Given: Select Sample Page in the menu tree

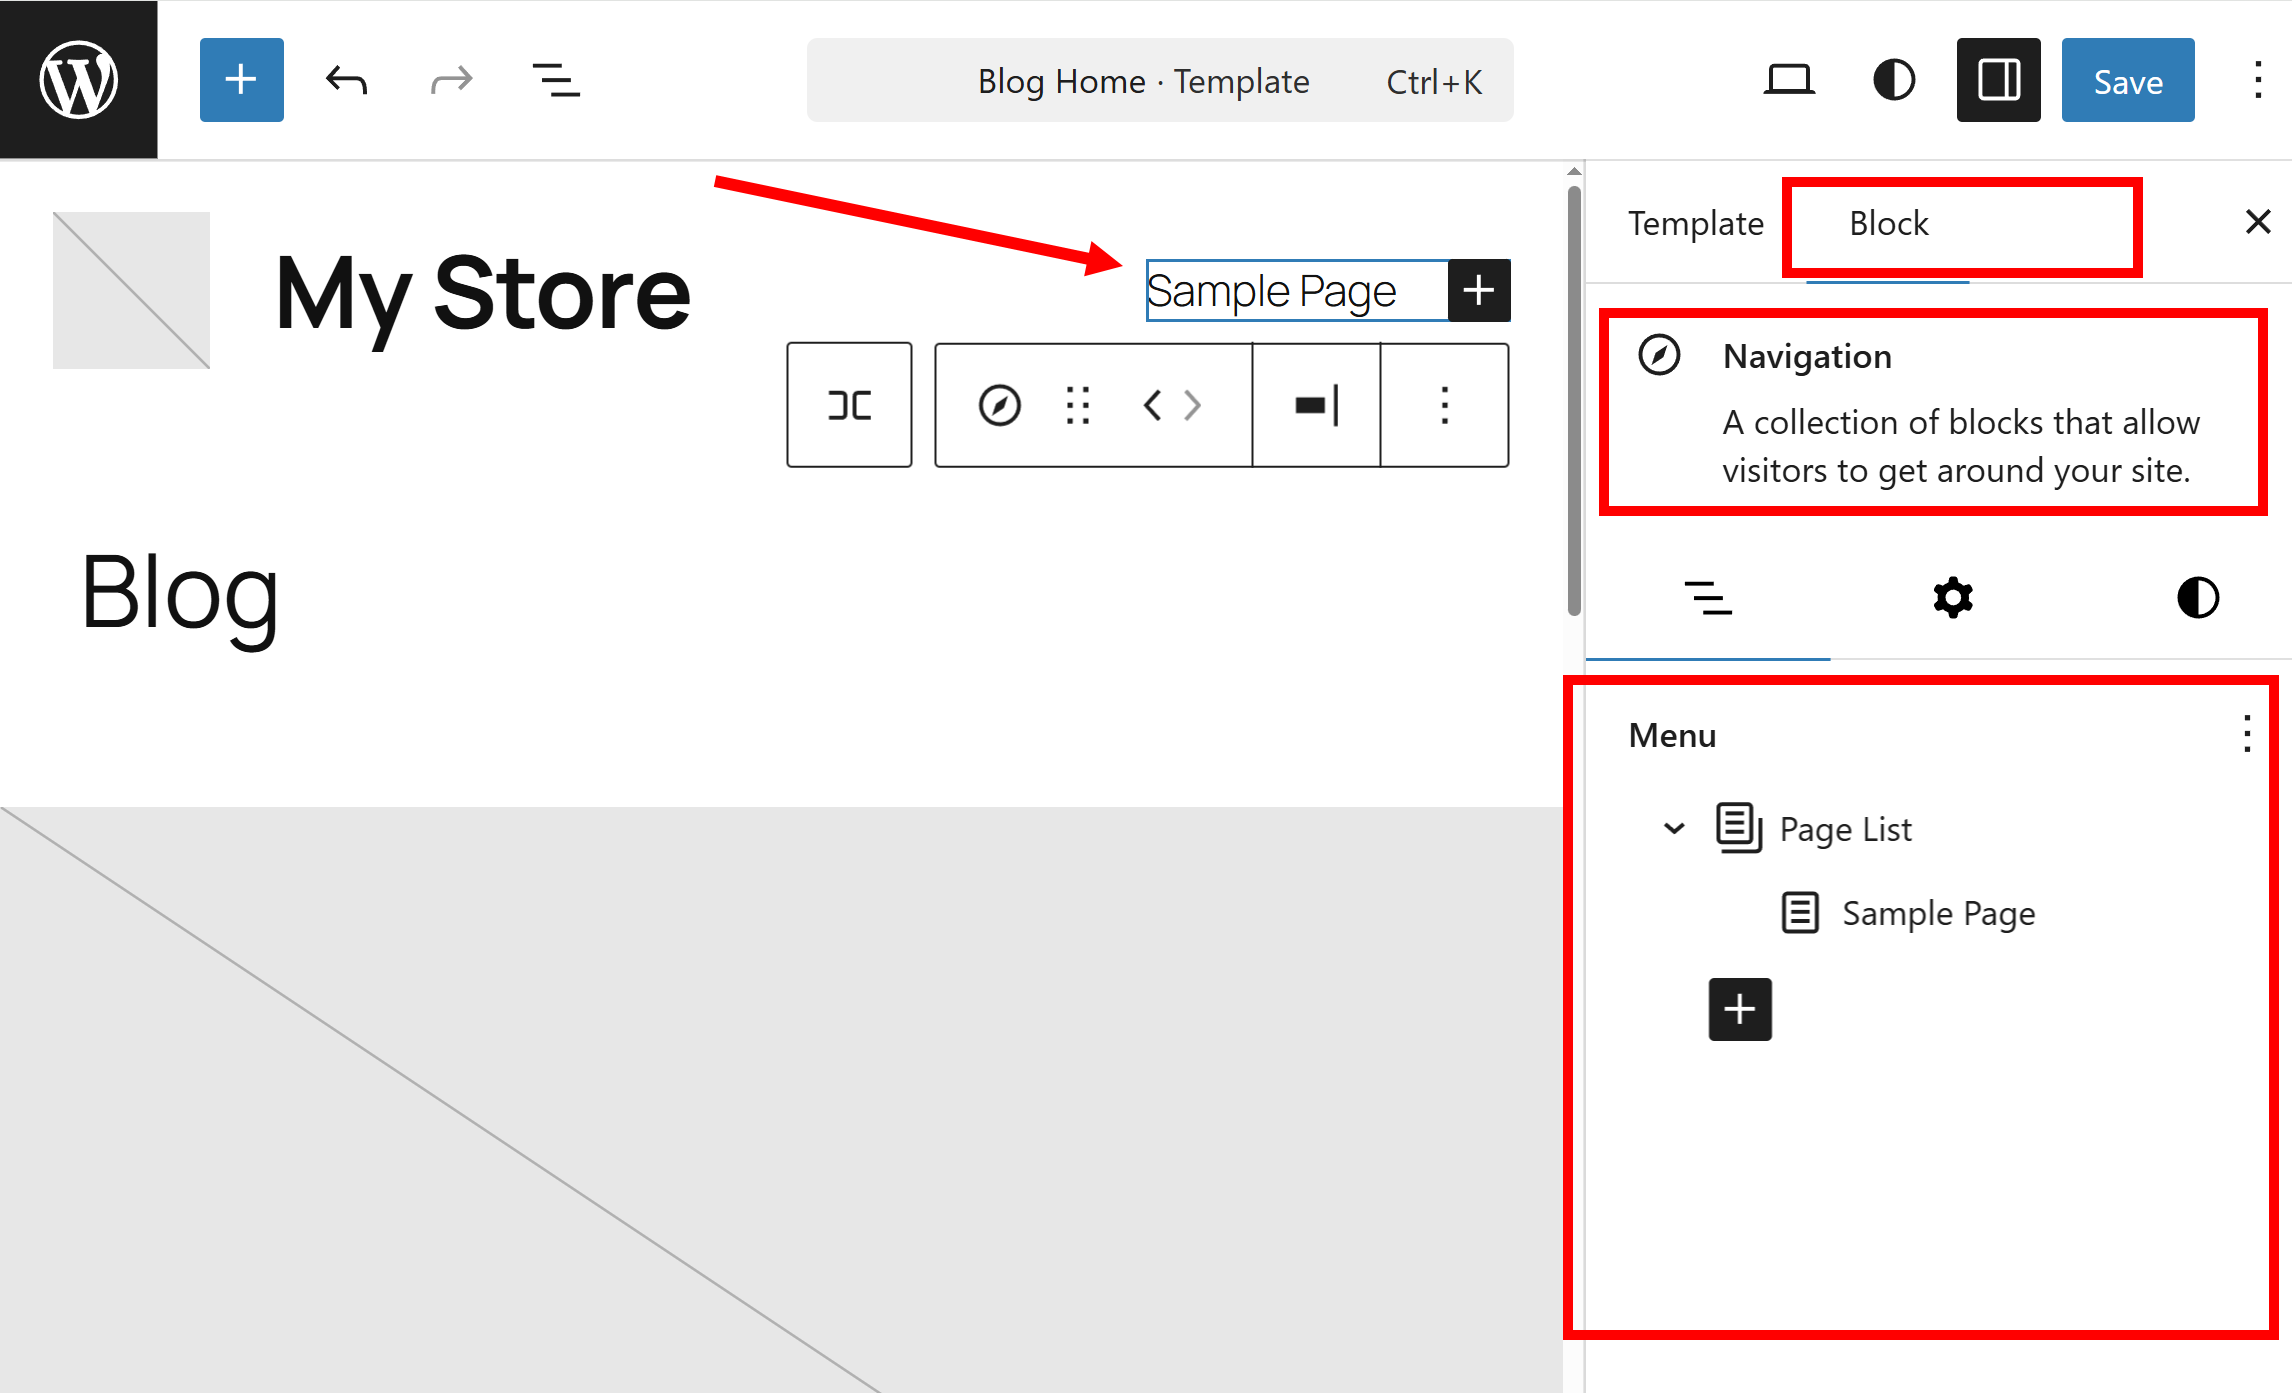Looking at the screenshot, I should (x=1938, y=913).
